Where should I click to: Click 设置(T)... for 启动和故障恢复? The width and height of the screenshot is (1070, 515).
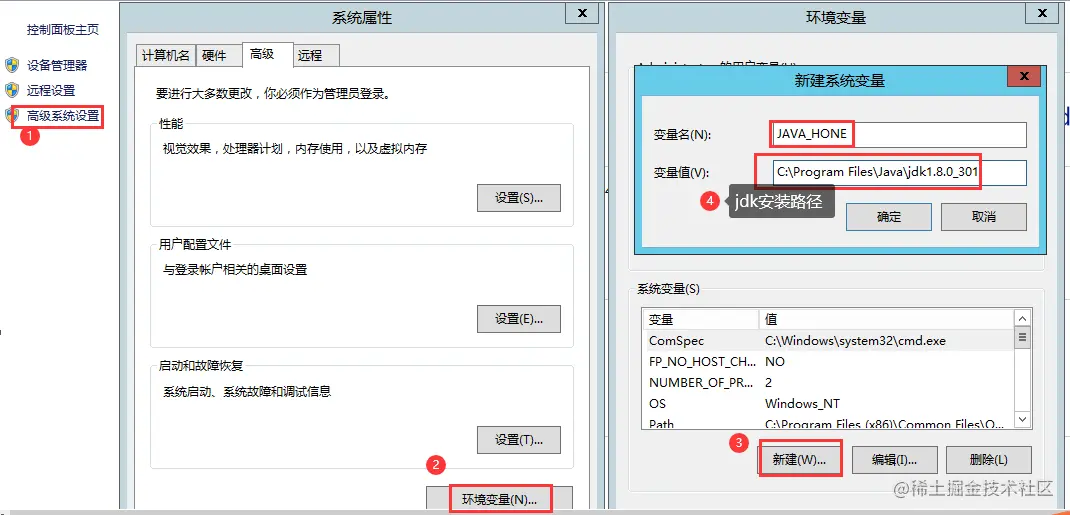[519, 440]
